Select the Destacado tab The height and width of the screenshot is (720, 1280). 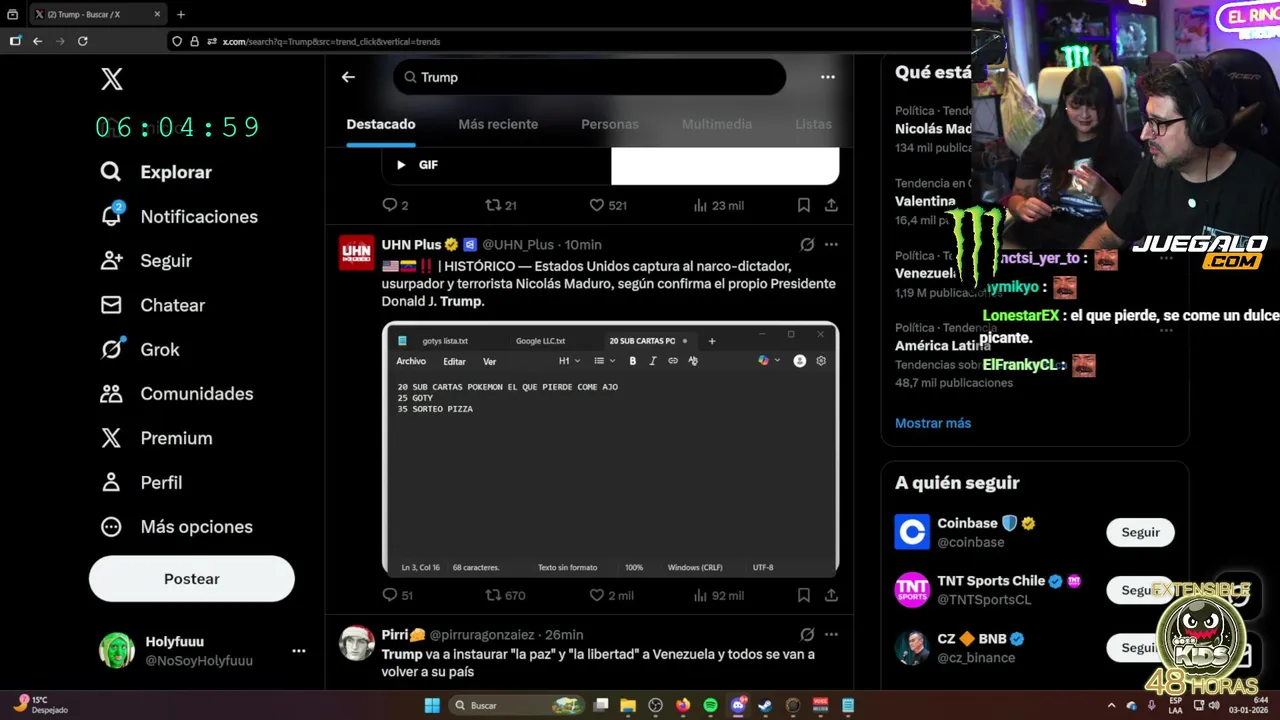[x=381, y=124]
